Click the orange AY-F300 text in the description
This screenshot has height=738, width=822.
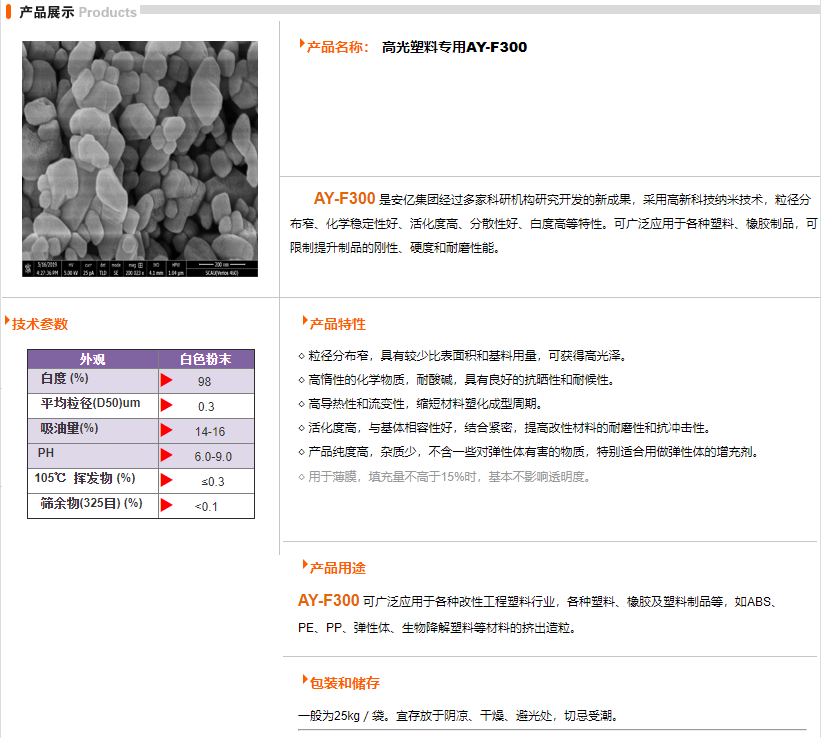pos(344,199)
